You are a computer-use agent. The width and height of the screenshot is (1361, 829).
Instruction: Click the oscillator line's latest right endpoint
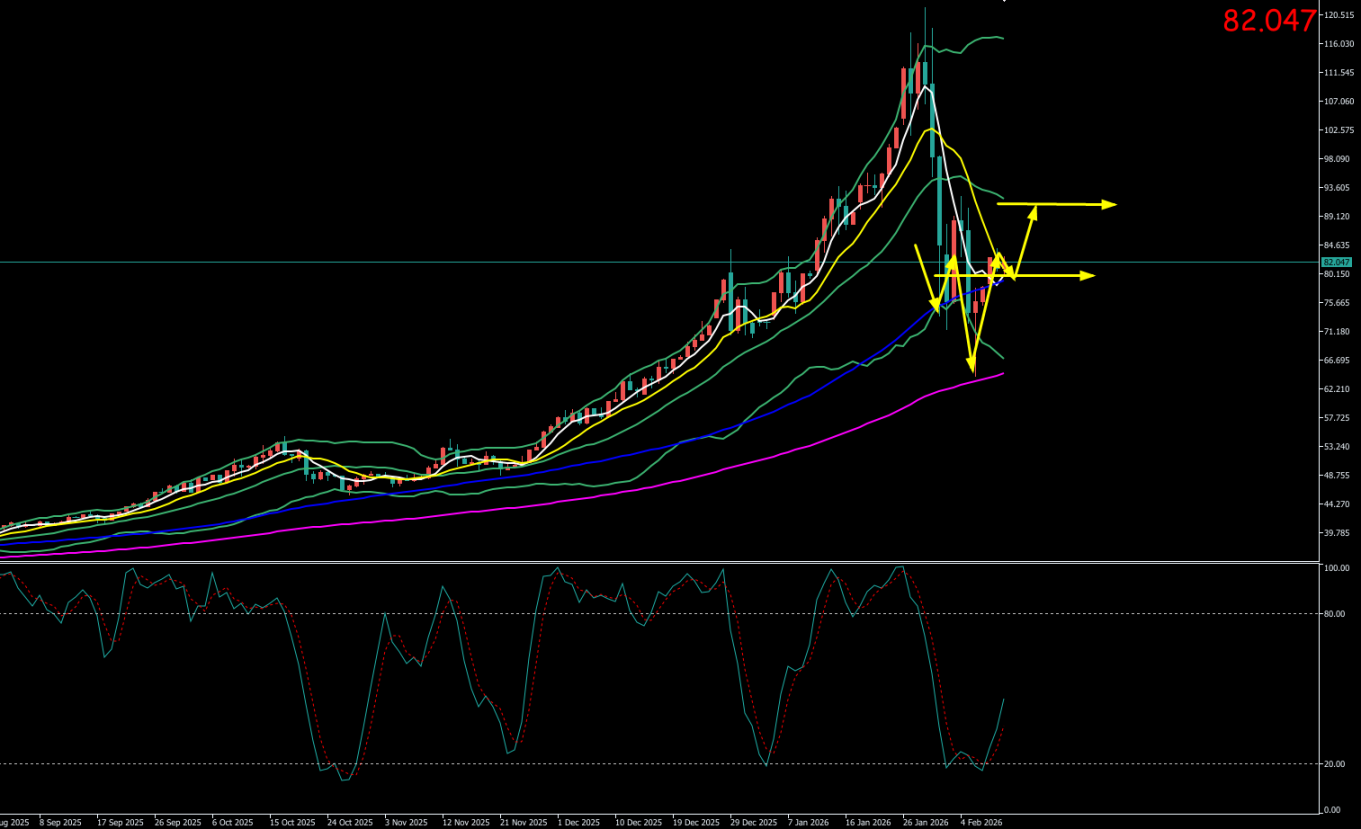click(1003, 699)
